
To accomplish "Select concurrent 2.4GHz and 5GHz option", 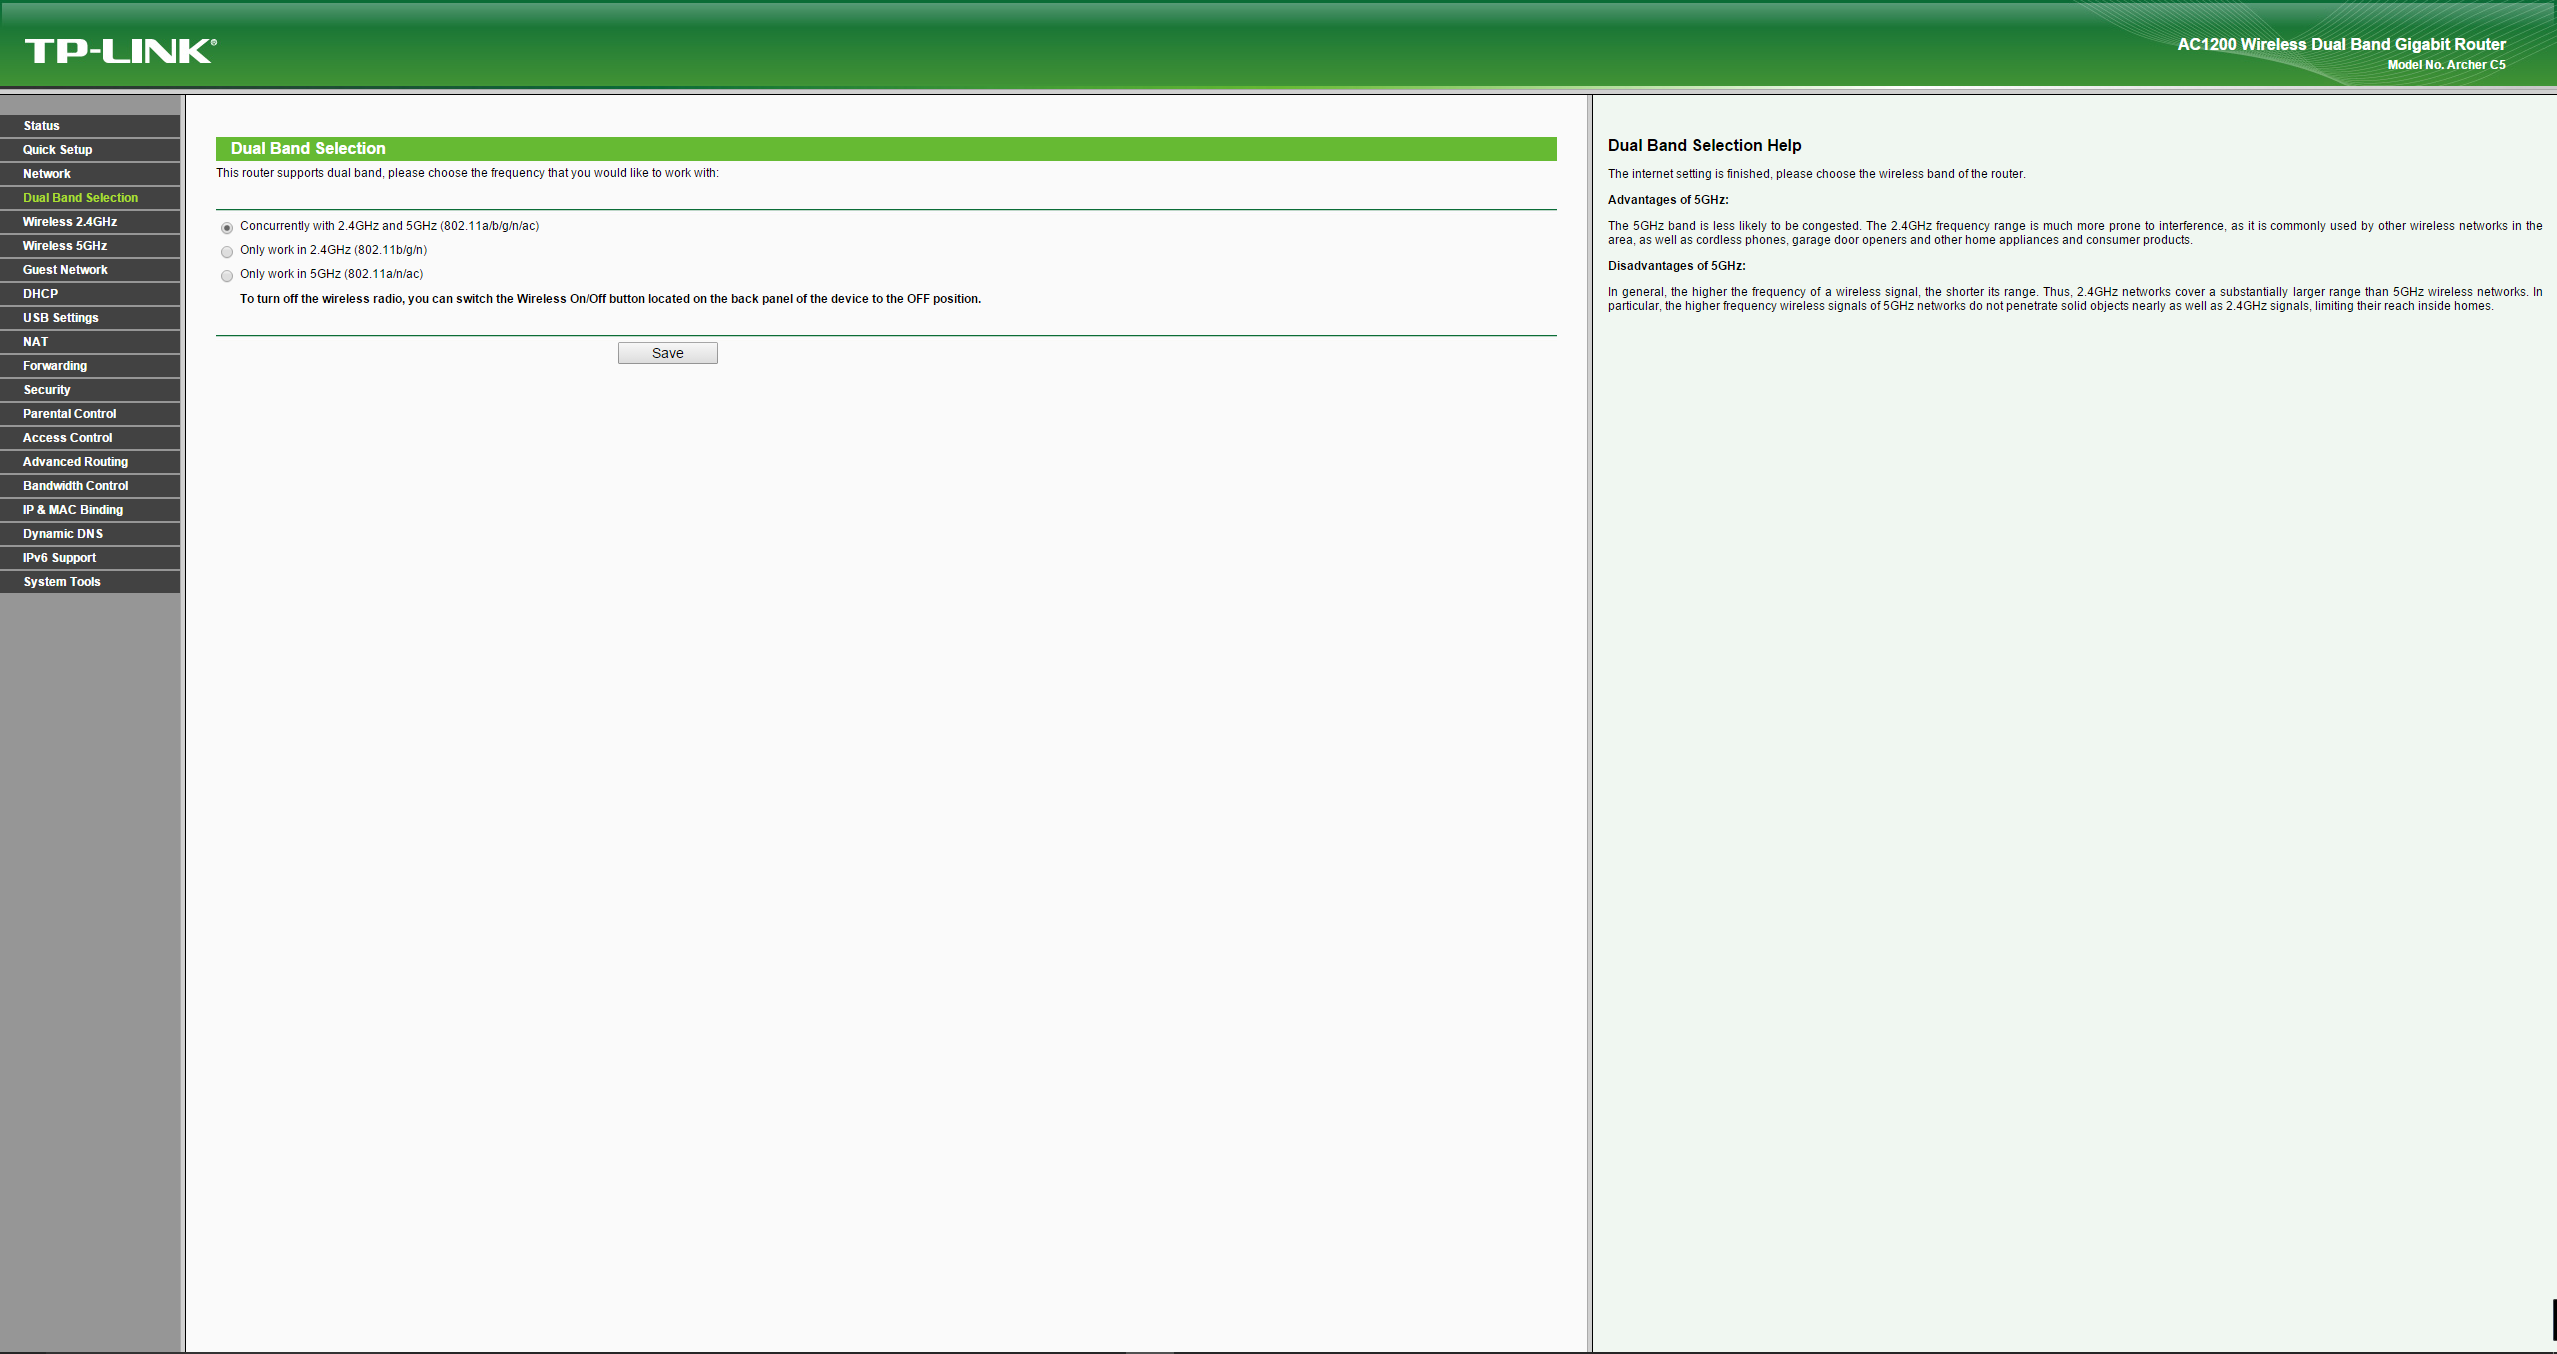I will 227,228.
